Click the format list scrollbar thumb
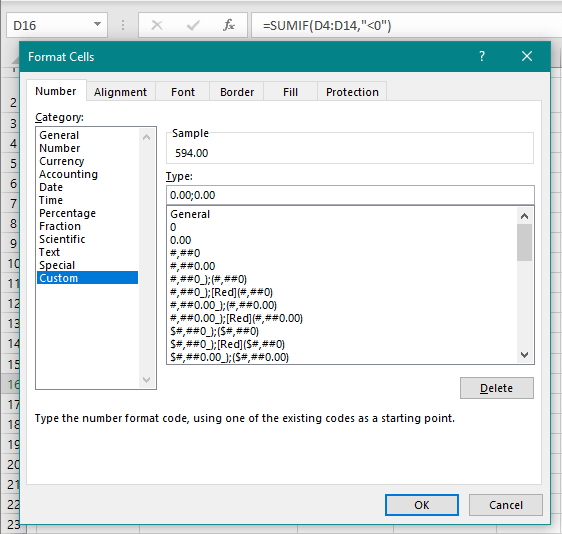The height and width of the screenshot is (534, 562). pyautogui.click(x=524, y=242)
